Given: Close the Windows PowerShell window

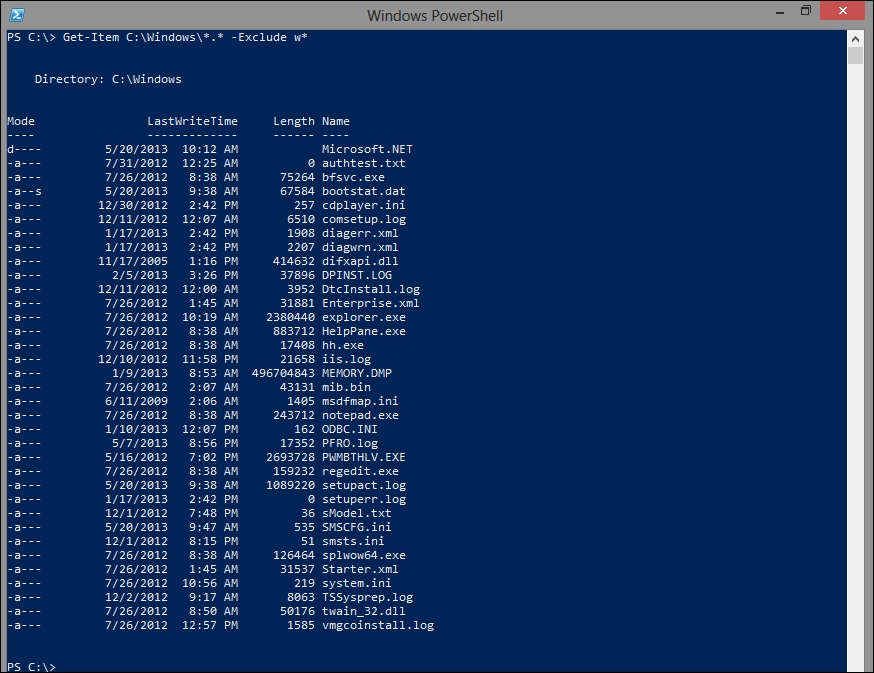Looking at the screenshot, I should click(842, 11).
